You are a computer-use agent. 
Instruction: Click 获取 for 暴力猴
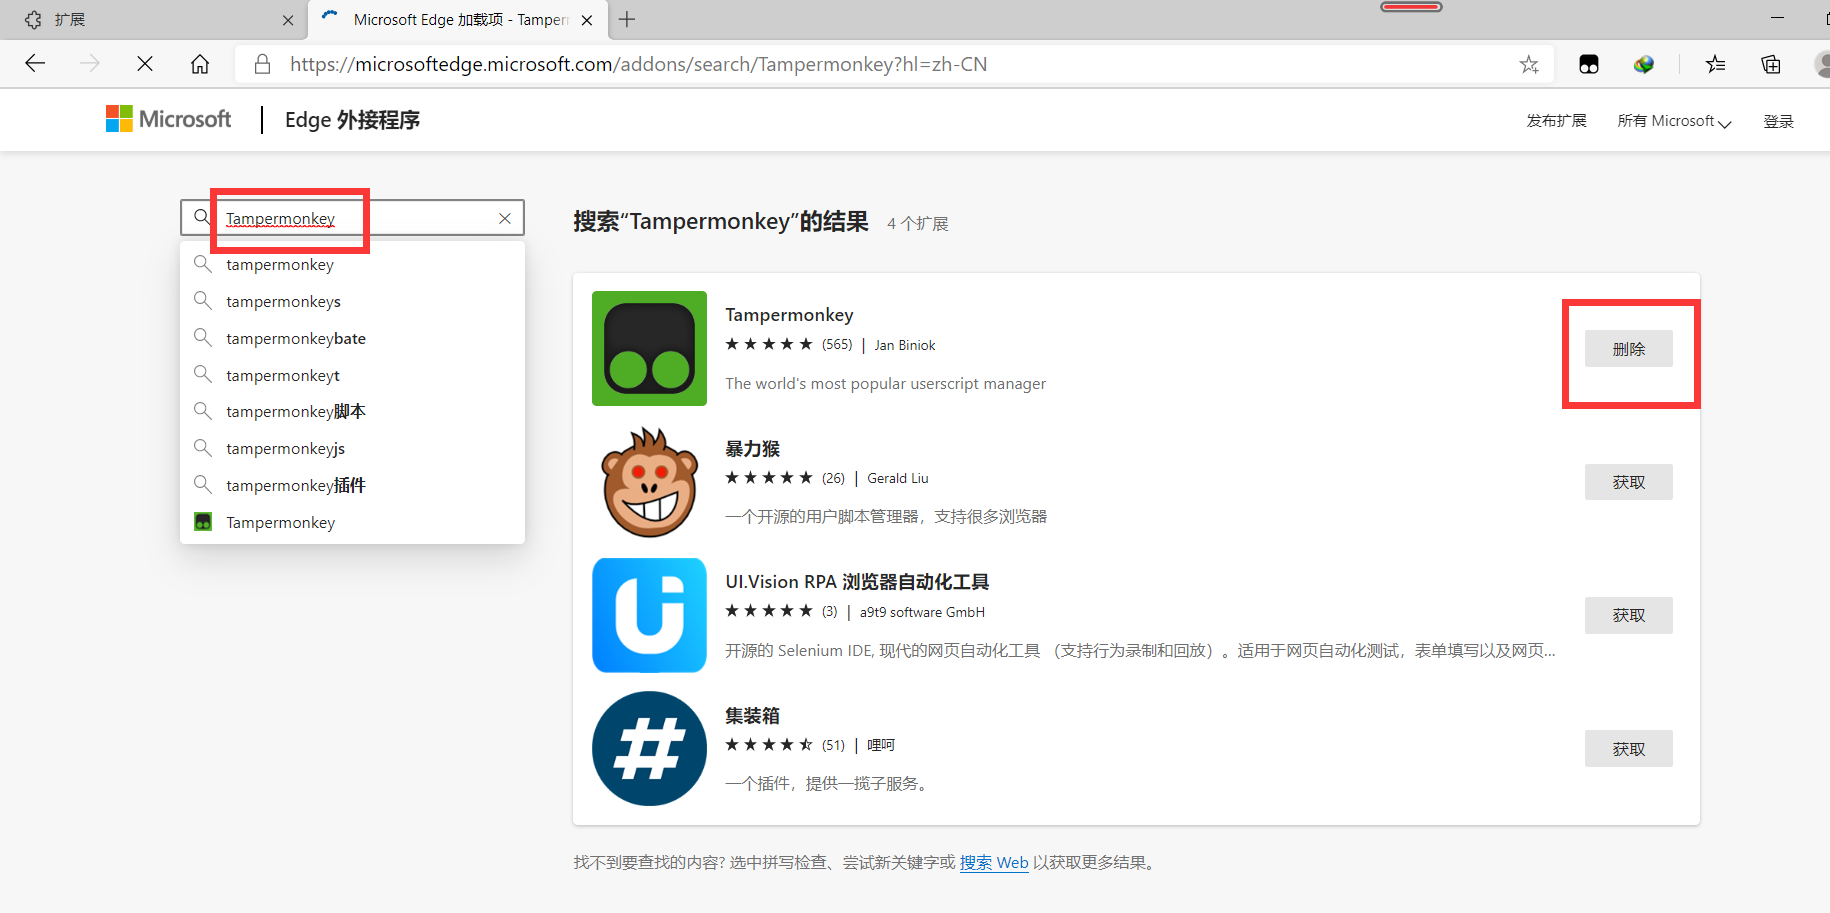pos(1628,482)
